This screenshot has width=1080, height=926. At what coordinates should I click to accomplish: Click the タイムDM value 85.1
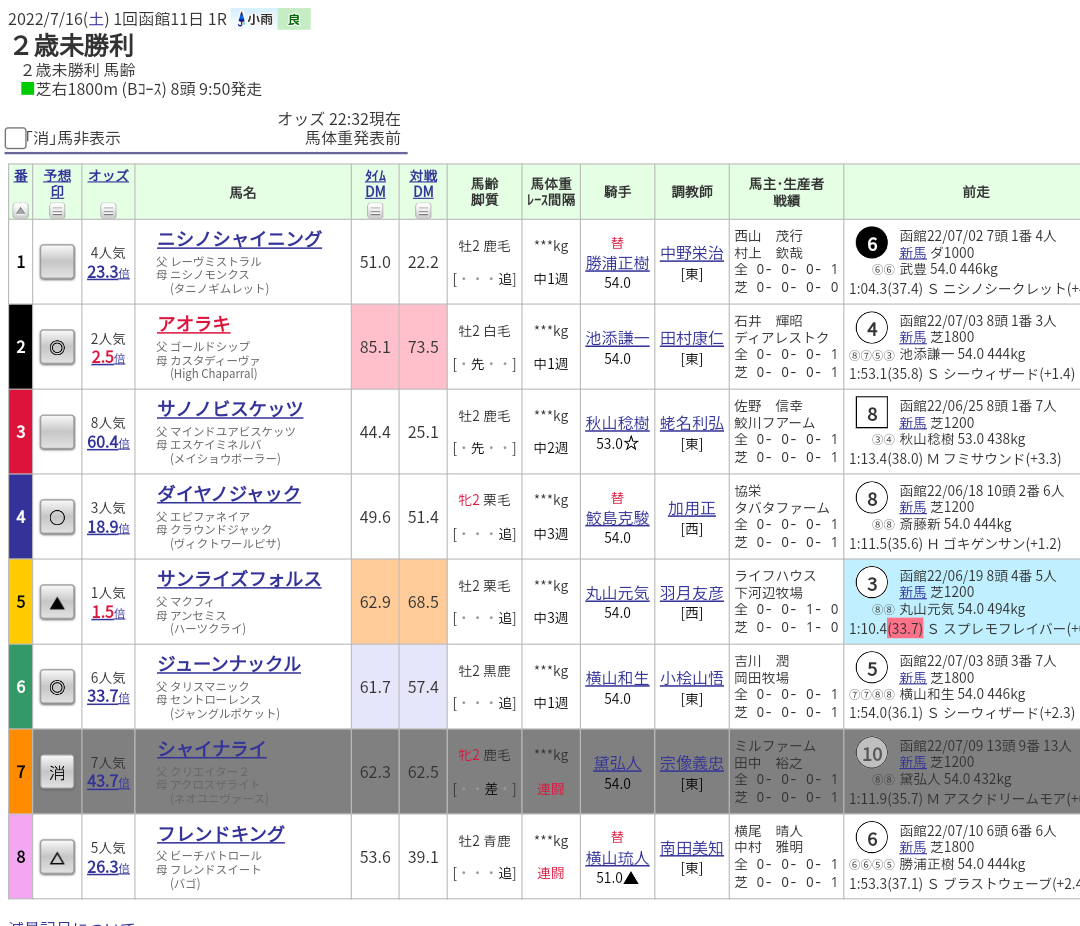pos(375,347)
